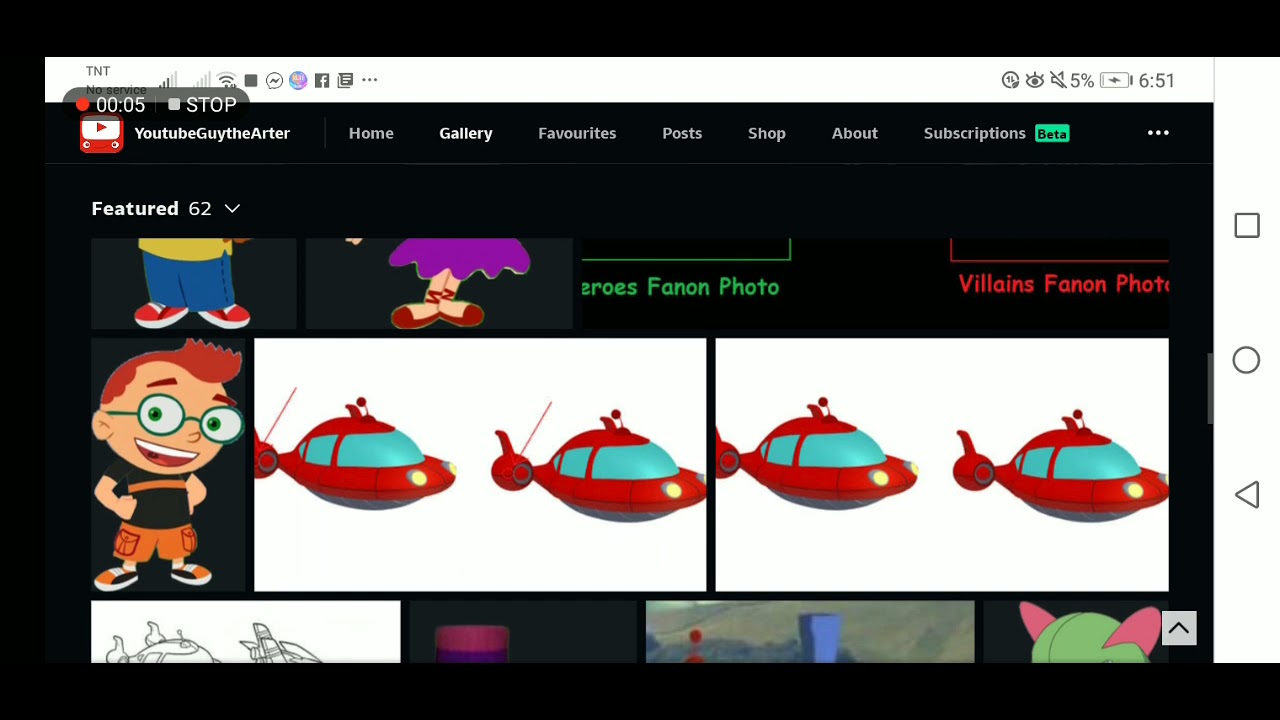Tap the Wi-Fi status icon
The width and height of the screenshot is (1280, 720).
pyautogui.click(x=227, y=80)
